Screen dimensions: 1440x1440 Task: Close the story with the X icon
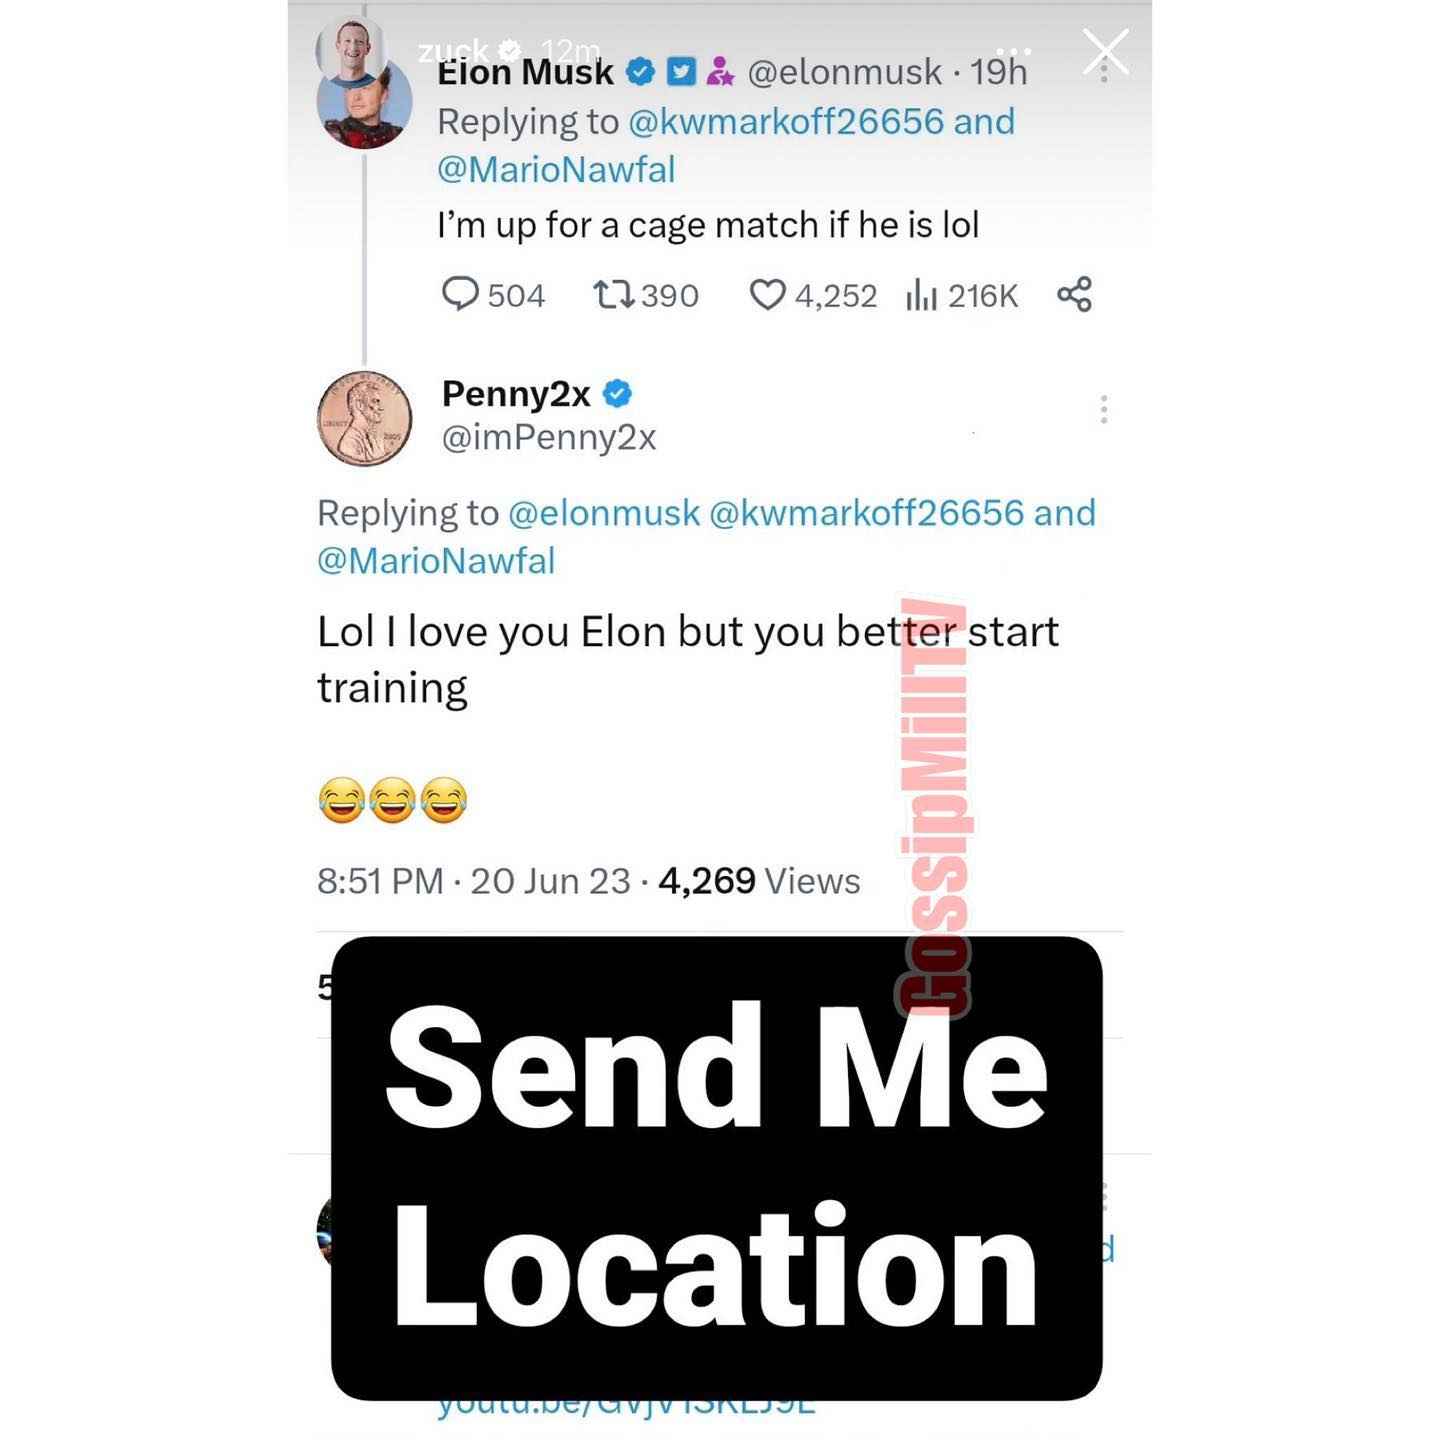[1106, 51]
